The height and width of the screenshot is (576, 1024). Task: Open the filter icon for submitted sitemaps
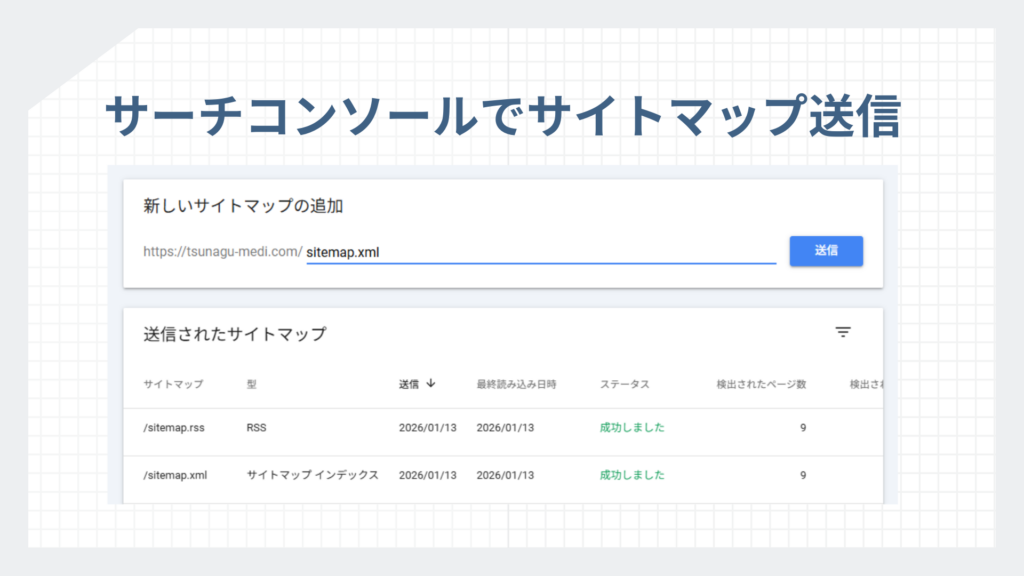(843, 333)
